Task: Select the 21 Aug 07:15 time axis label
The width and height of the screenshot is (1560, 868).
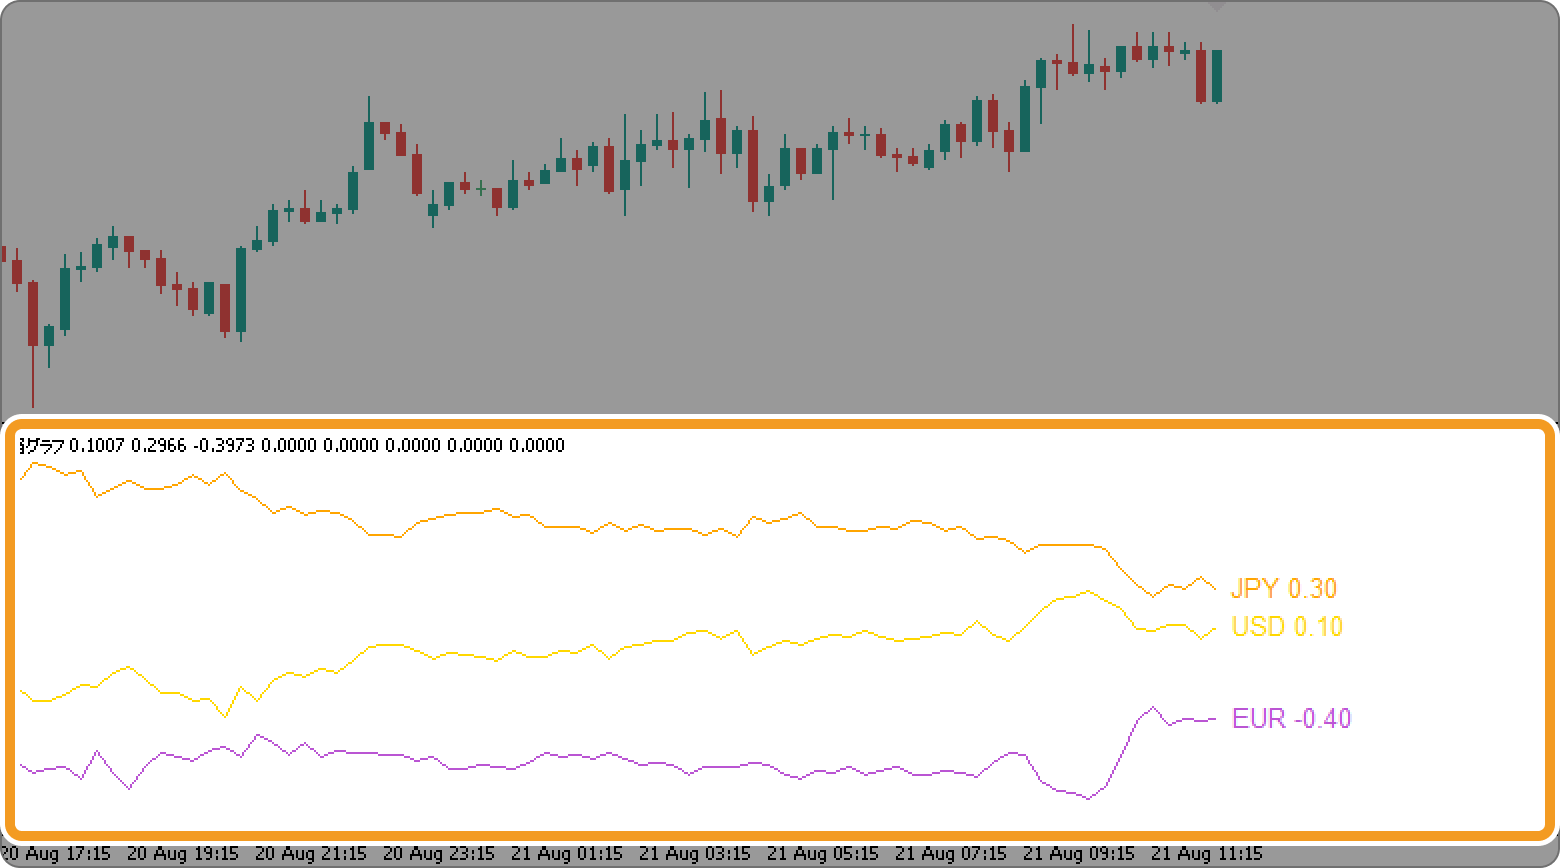Action: tap(951, 854)
